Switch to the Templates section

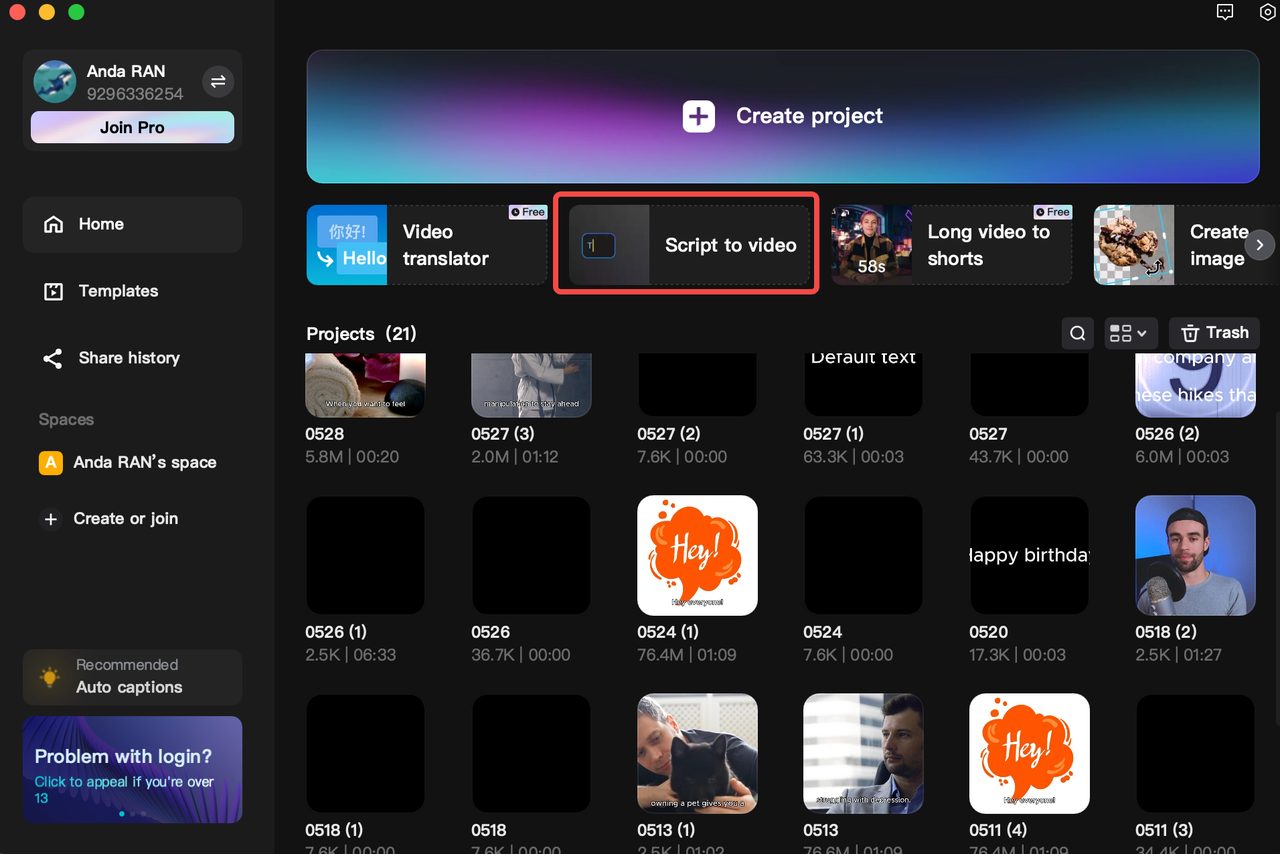click(117, 291)
